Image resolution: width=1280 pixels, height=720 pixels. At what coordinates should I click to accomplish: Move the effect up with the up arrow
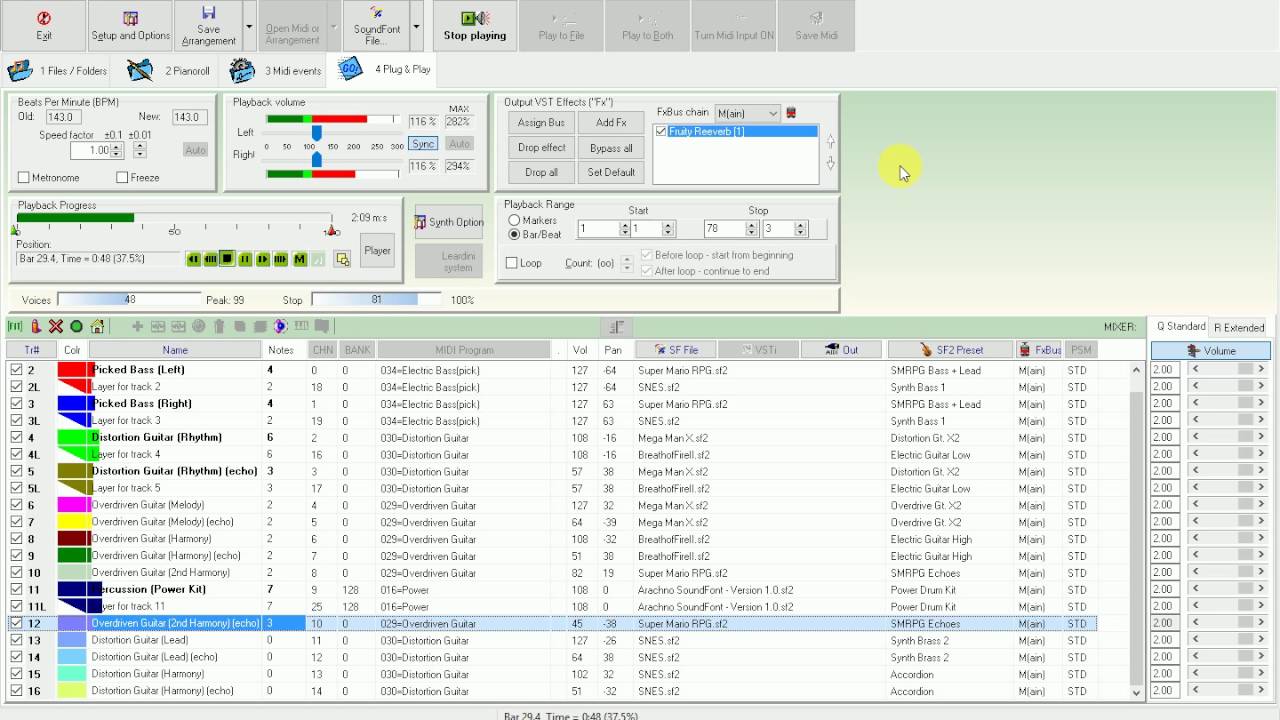830,141
